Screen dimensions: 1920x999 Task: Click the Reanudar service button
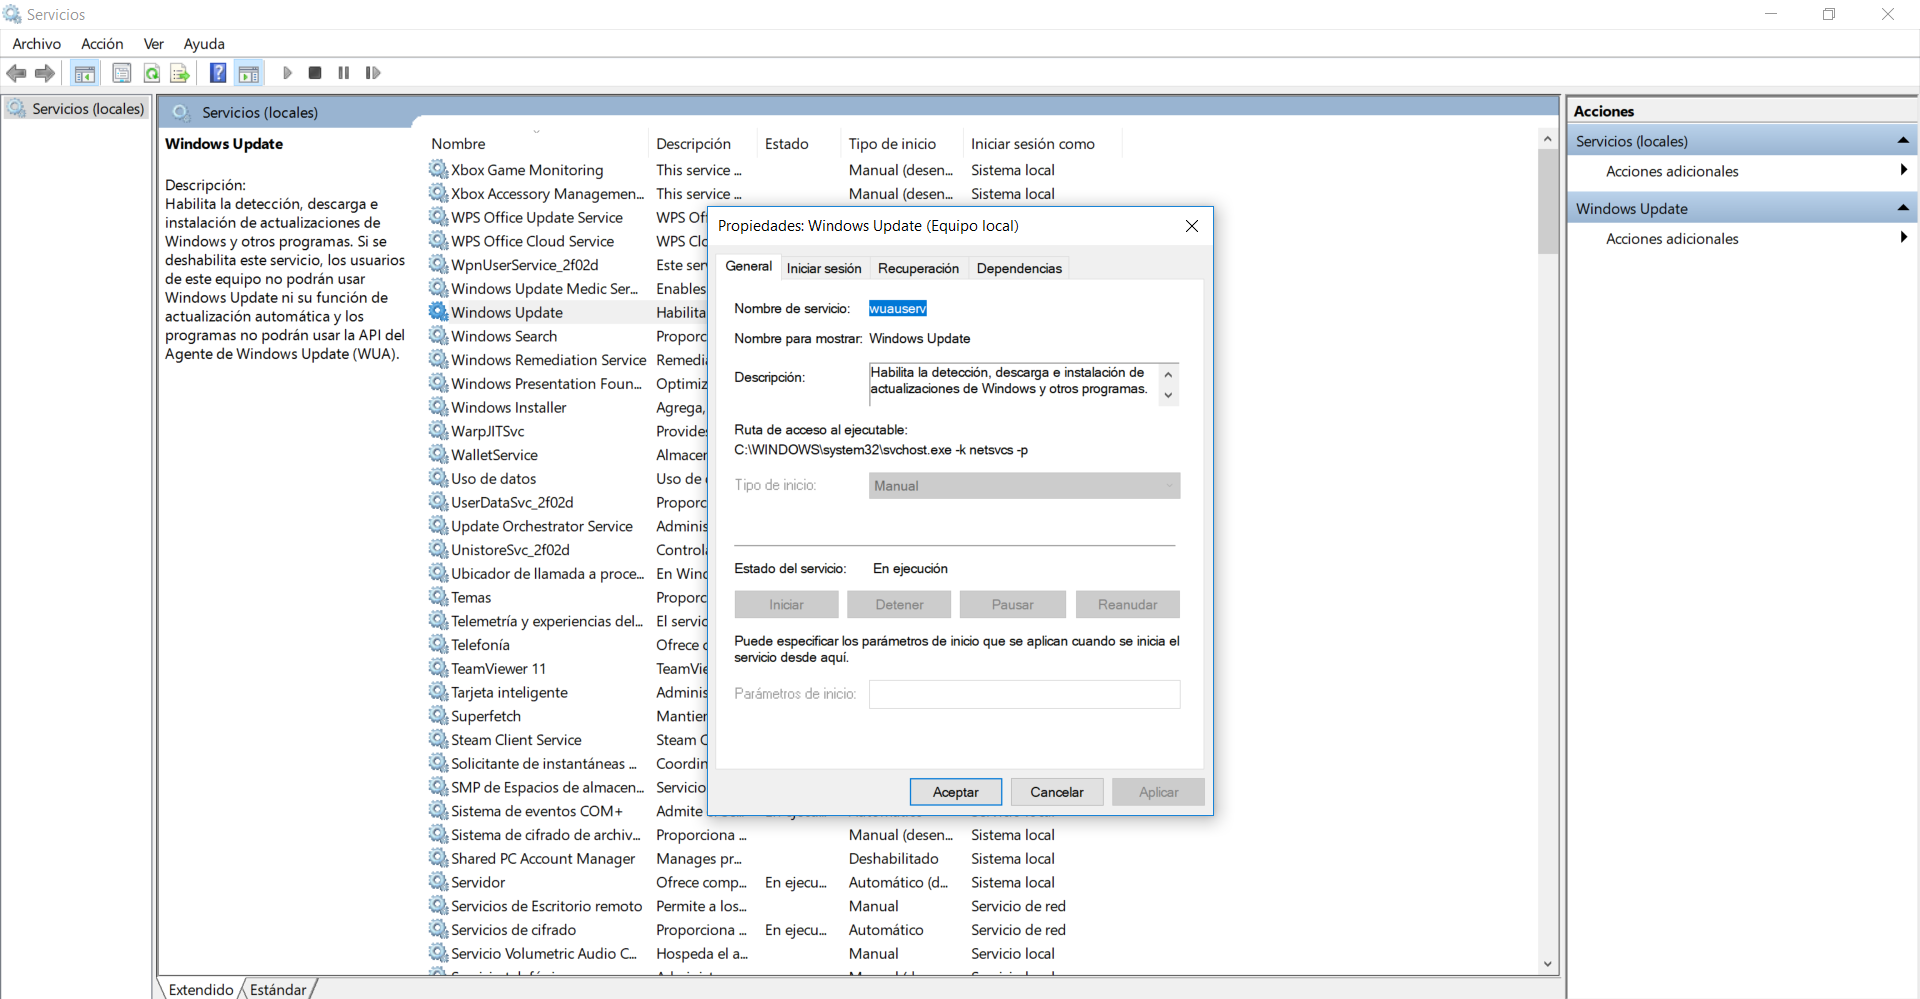(x=1127, y=605)
